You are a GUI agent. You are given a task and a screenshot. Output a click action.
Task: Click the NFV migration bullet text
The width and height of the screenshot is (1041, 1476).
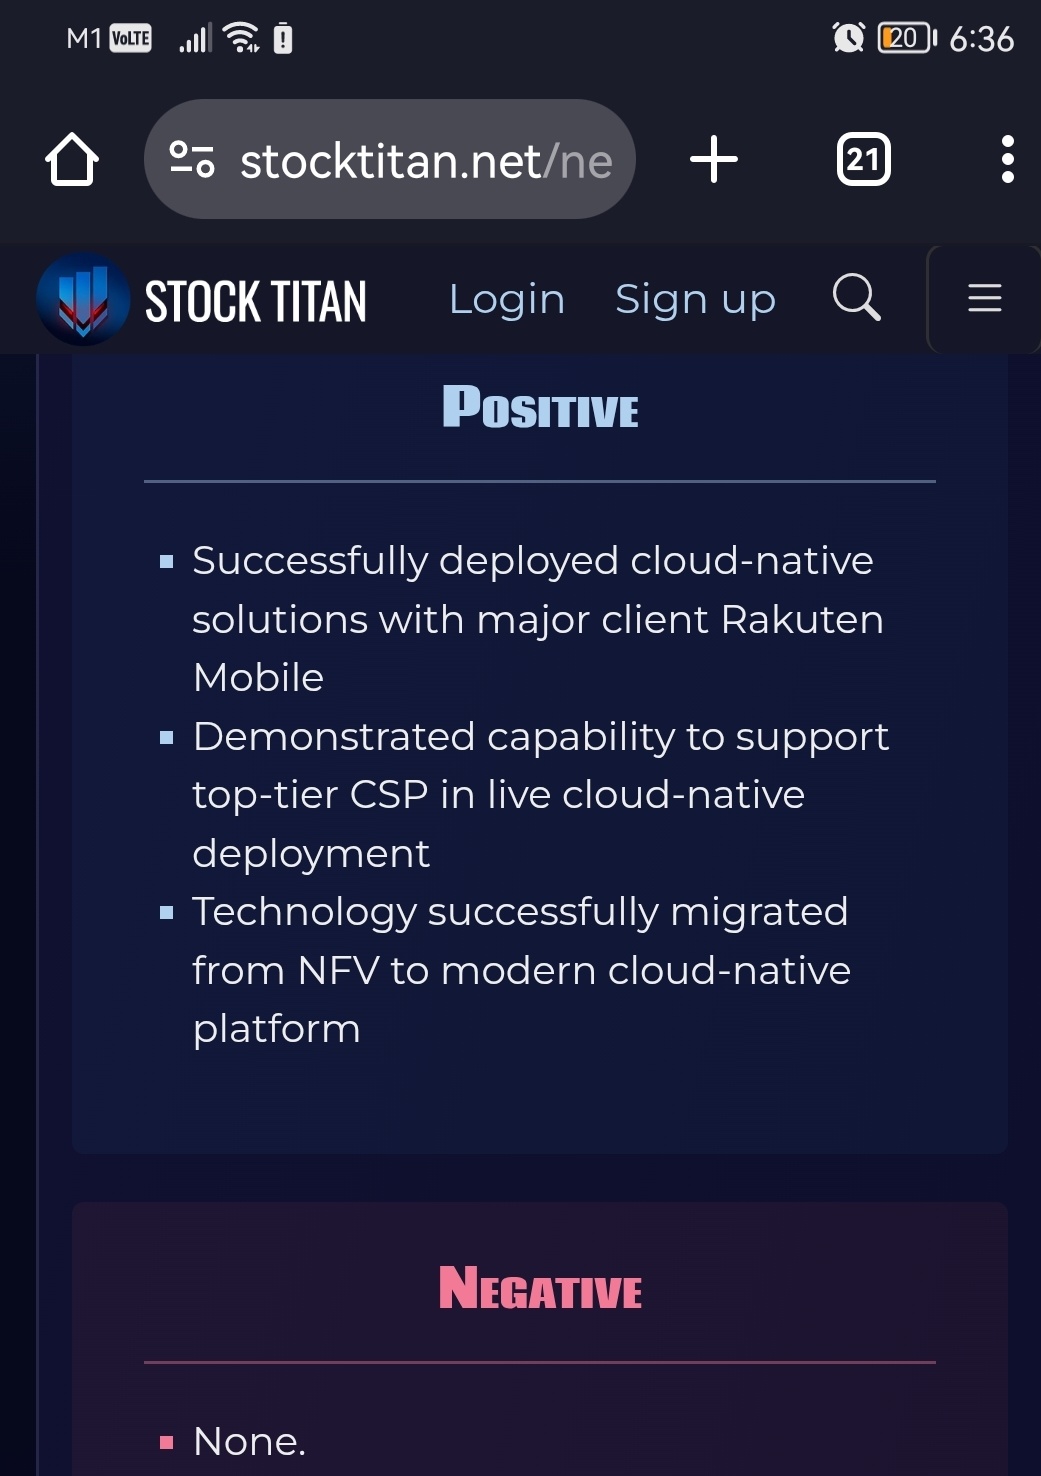(x=522, y=970)
